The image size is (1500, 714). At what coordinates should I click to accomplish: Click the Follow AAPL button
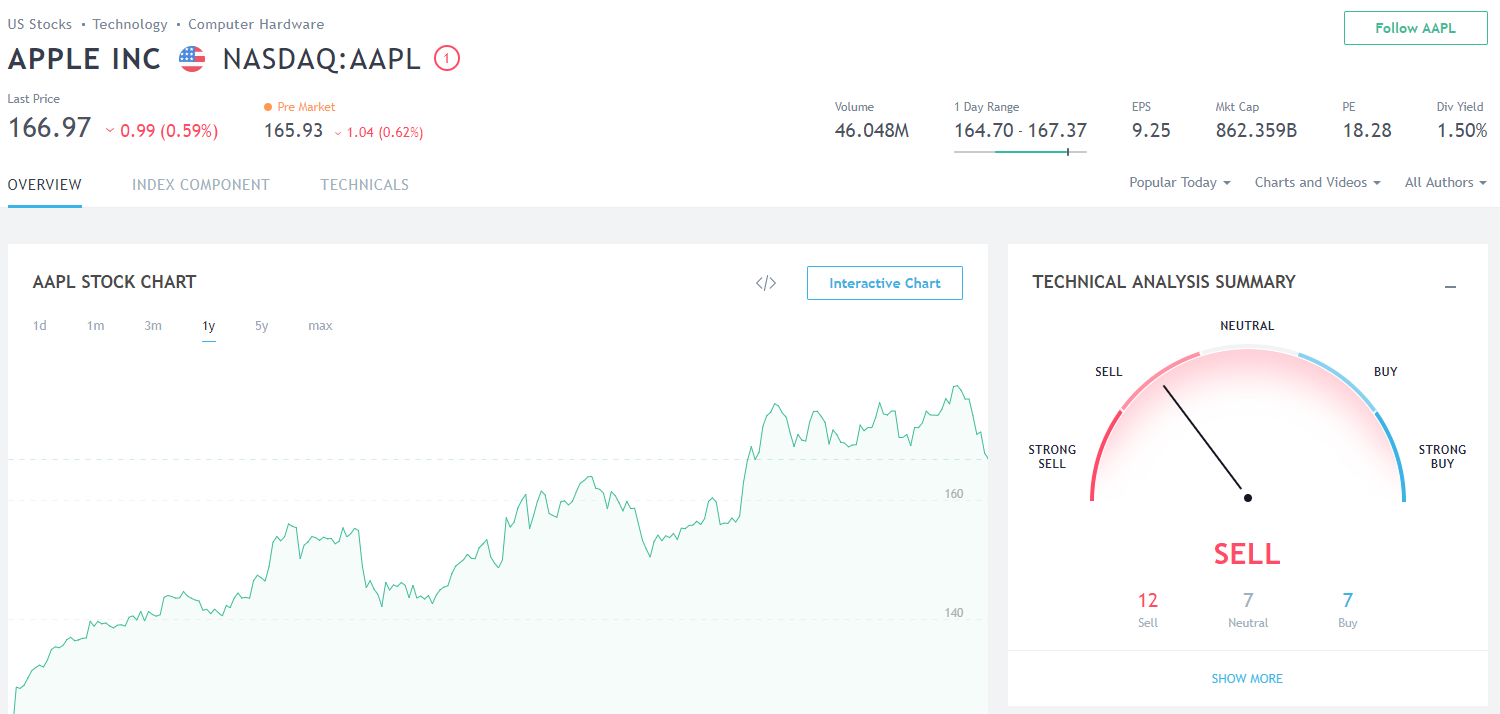point(1415,28)
